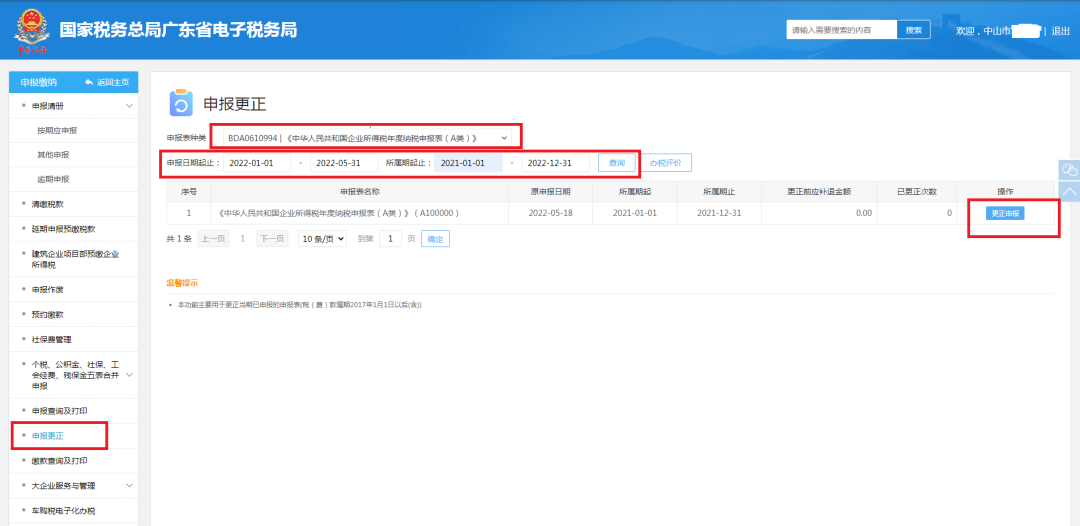The image size is (1080, 526).
Task: Click the 搜索 search button
Action: [x=913, y=30]
